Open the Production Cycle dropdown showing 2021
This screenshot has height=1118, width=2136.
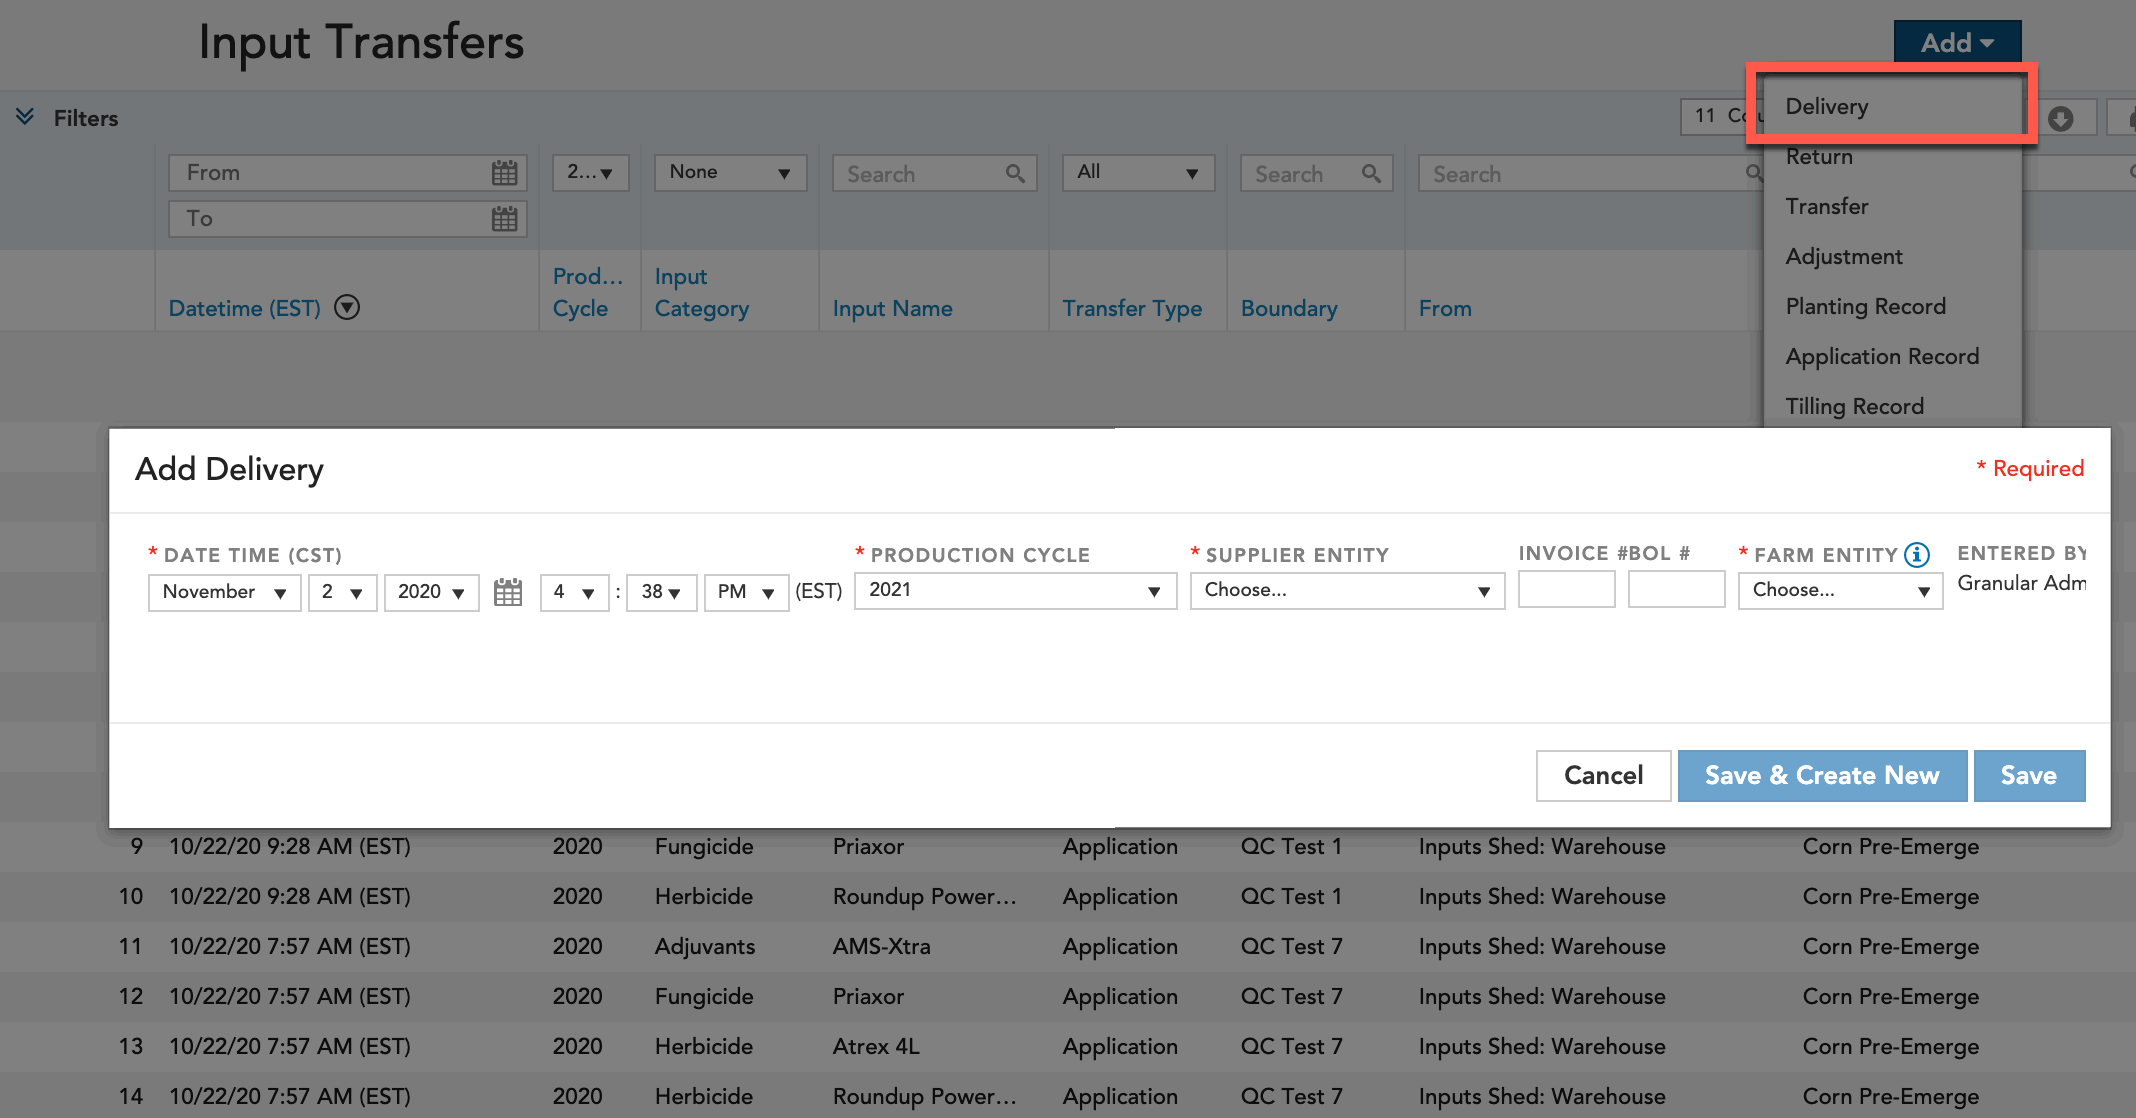point(1015,590)
